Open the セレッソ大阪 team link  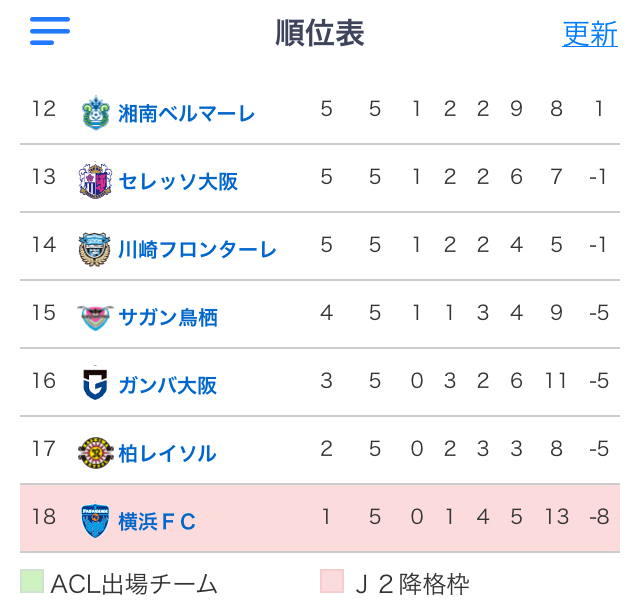click(x=178, y=181)
